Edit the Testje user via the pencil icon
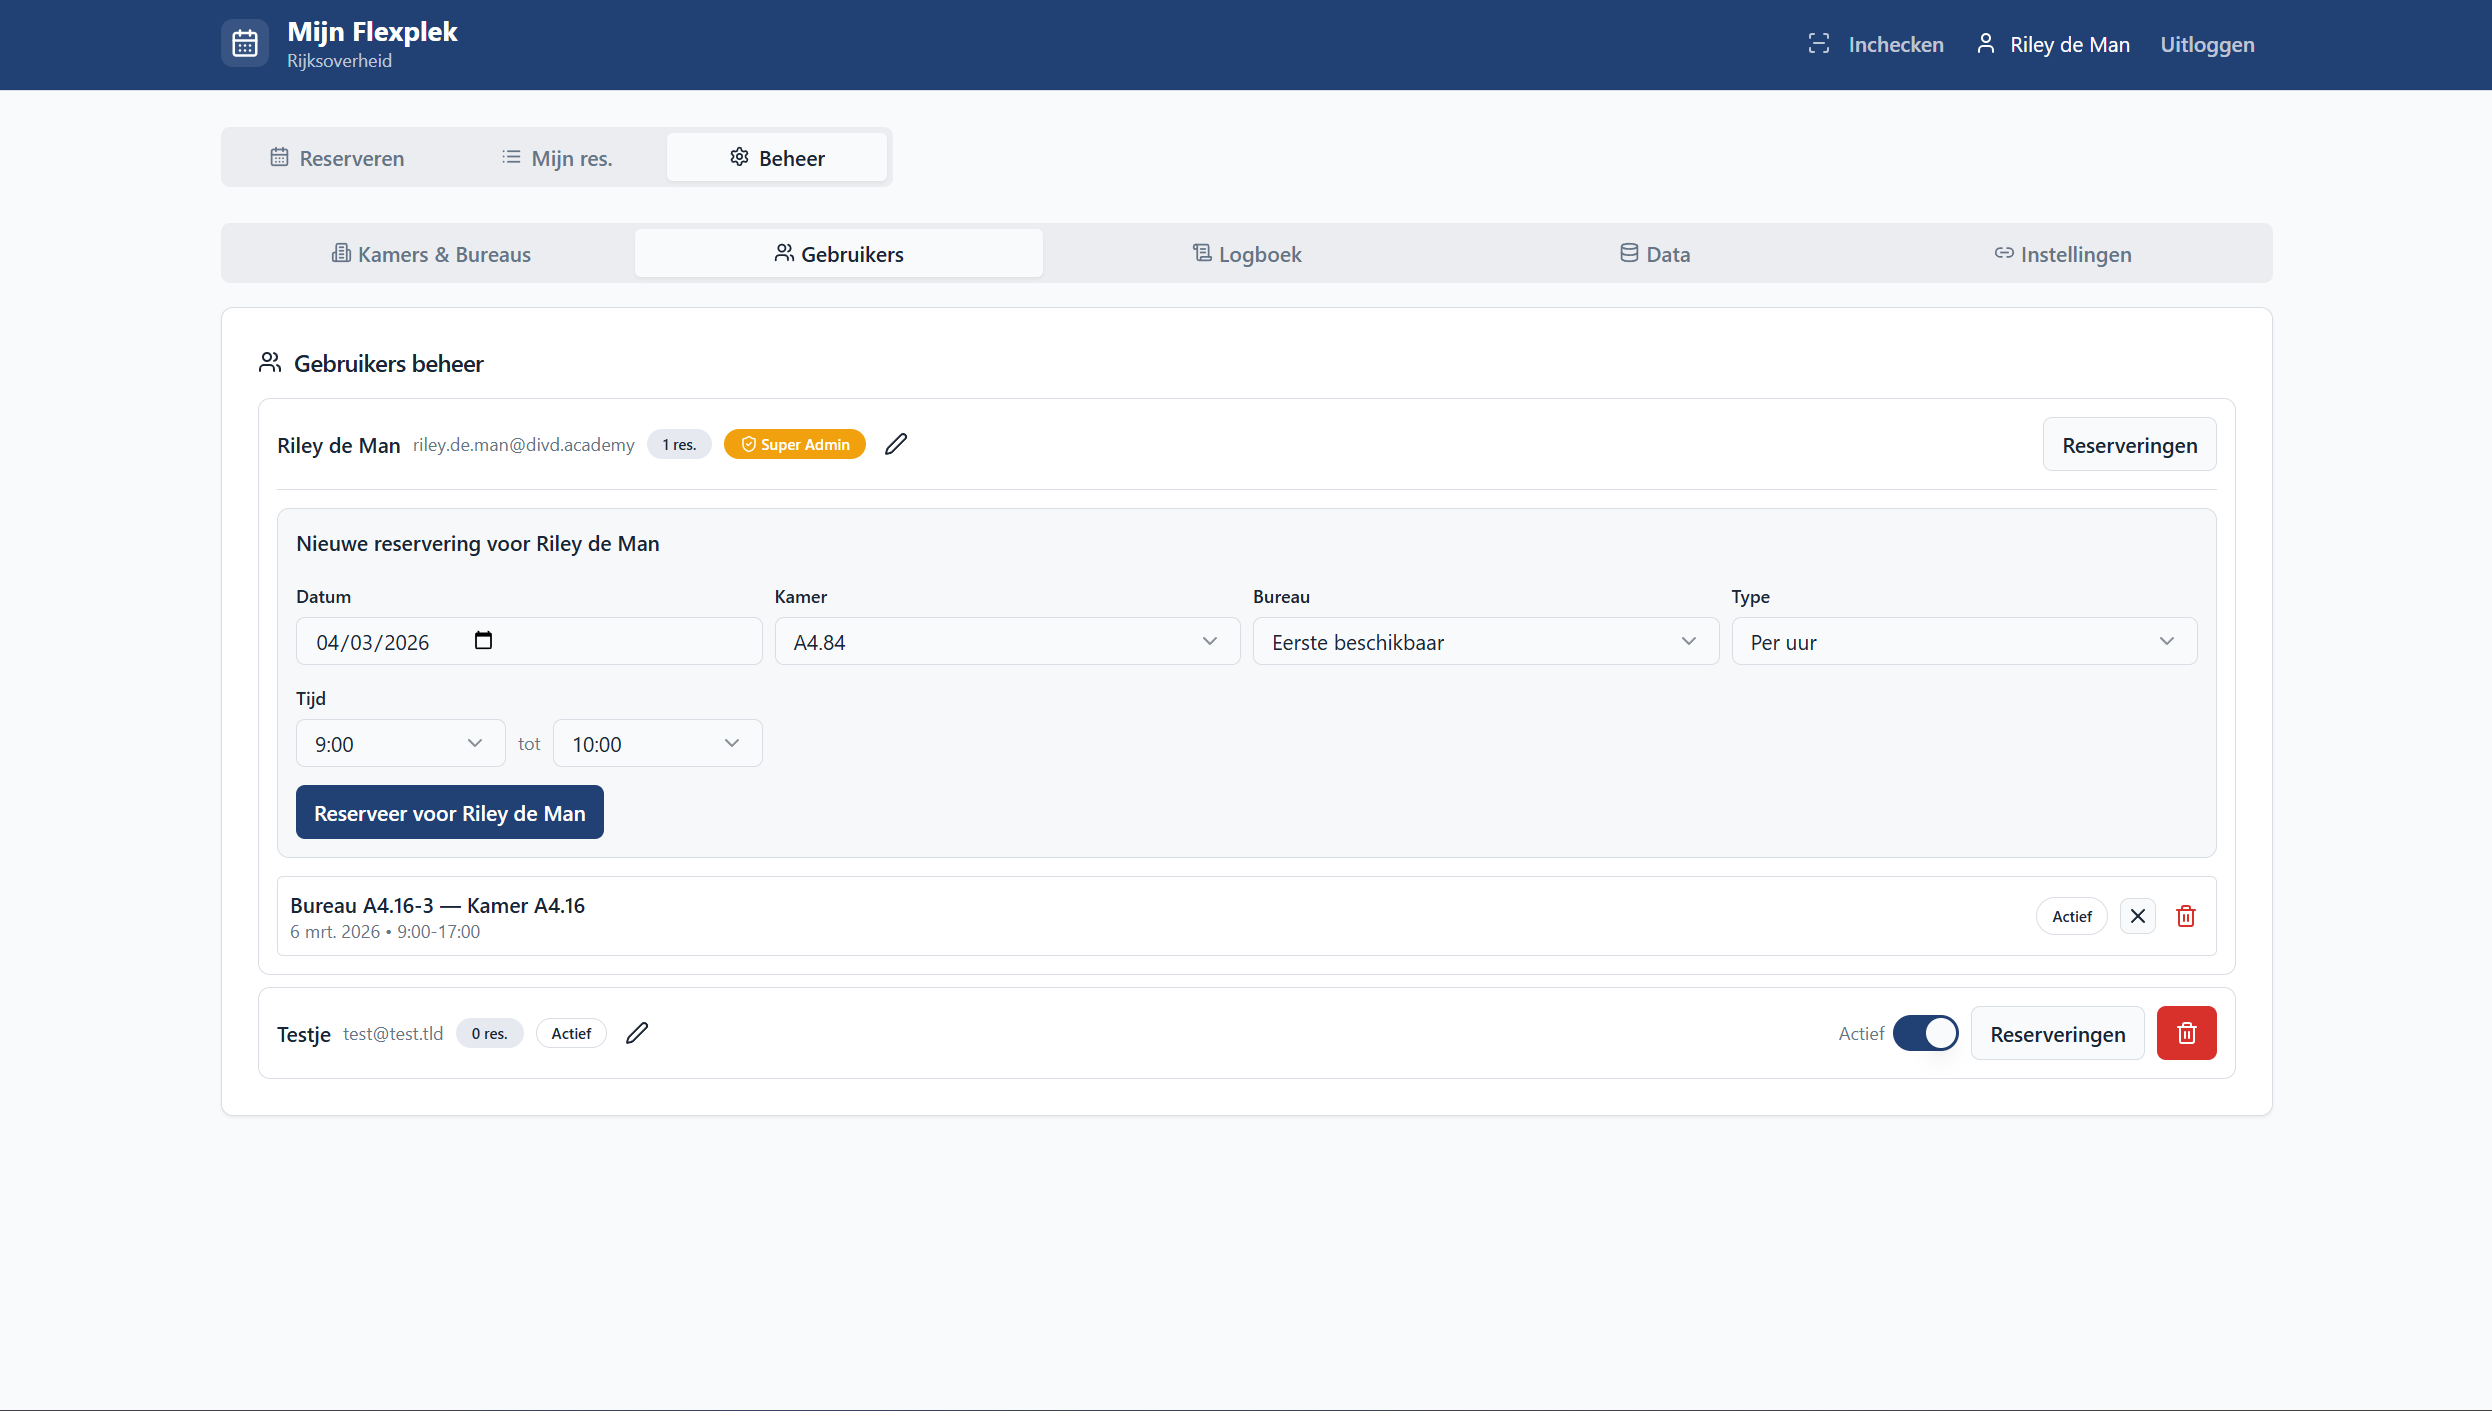The width and height of the screenshot is (2492, 1411). tap(637, 1033)
